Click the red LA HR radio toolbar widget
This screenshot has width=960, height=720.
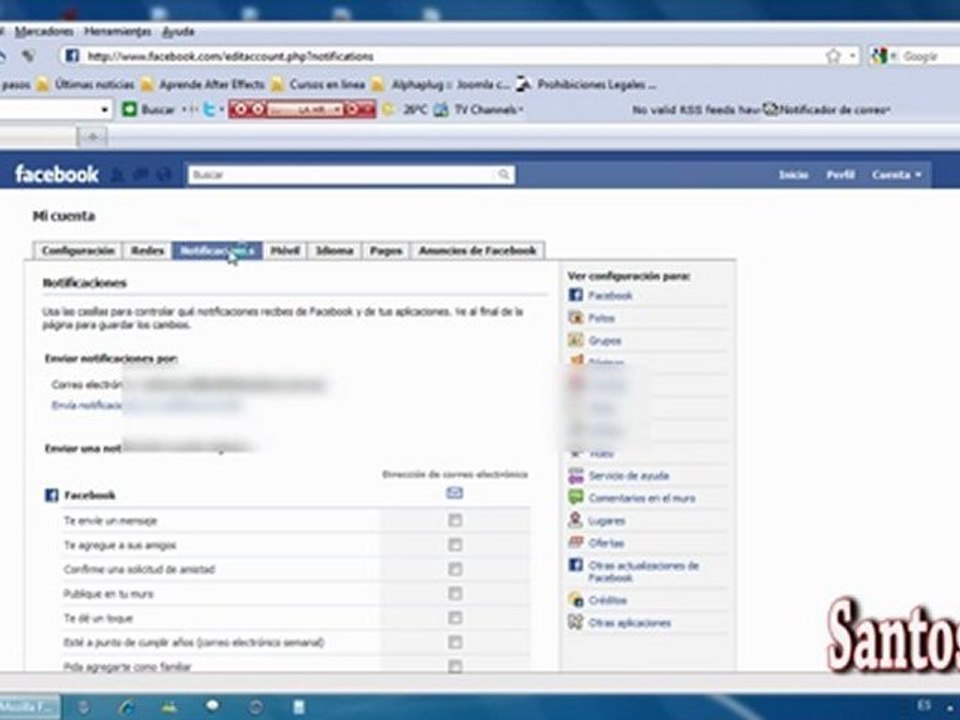302,110
